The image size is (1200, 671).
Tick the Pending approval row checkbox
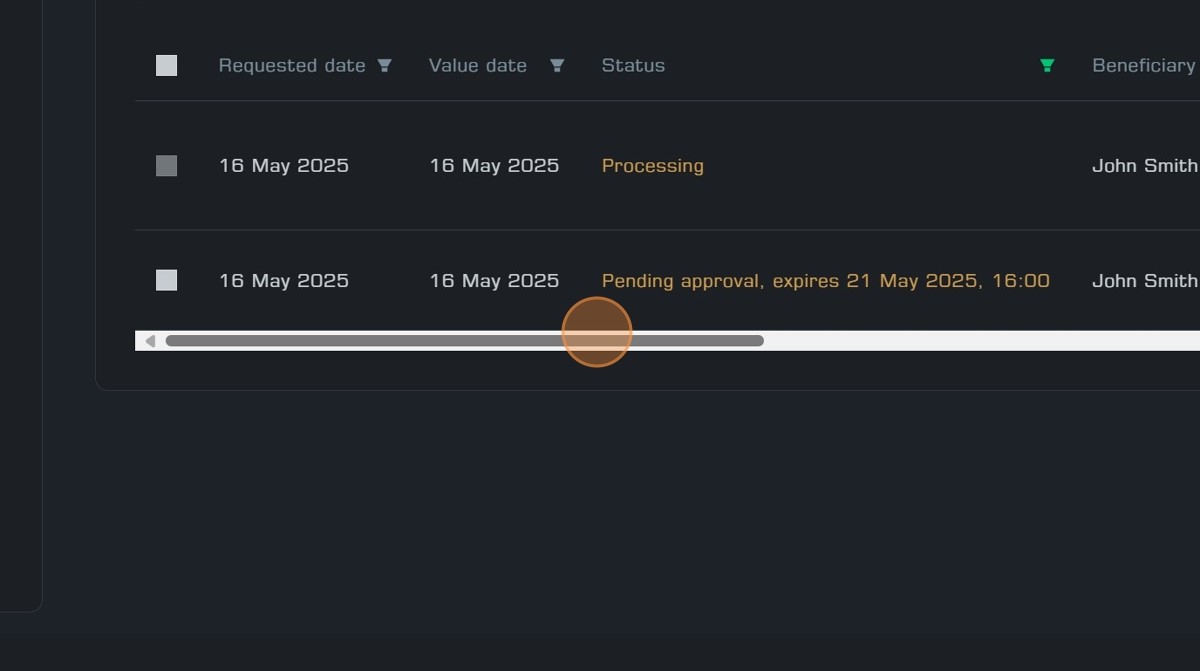[x=167, y=281]
